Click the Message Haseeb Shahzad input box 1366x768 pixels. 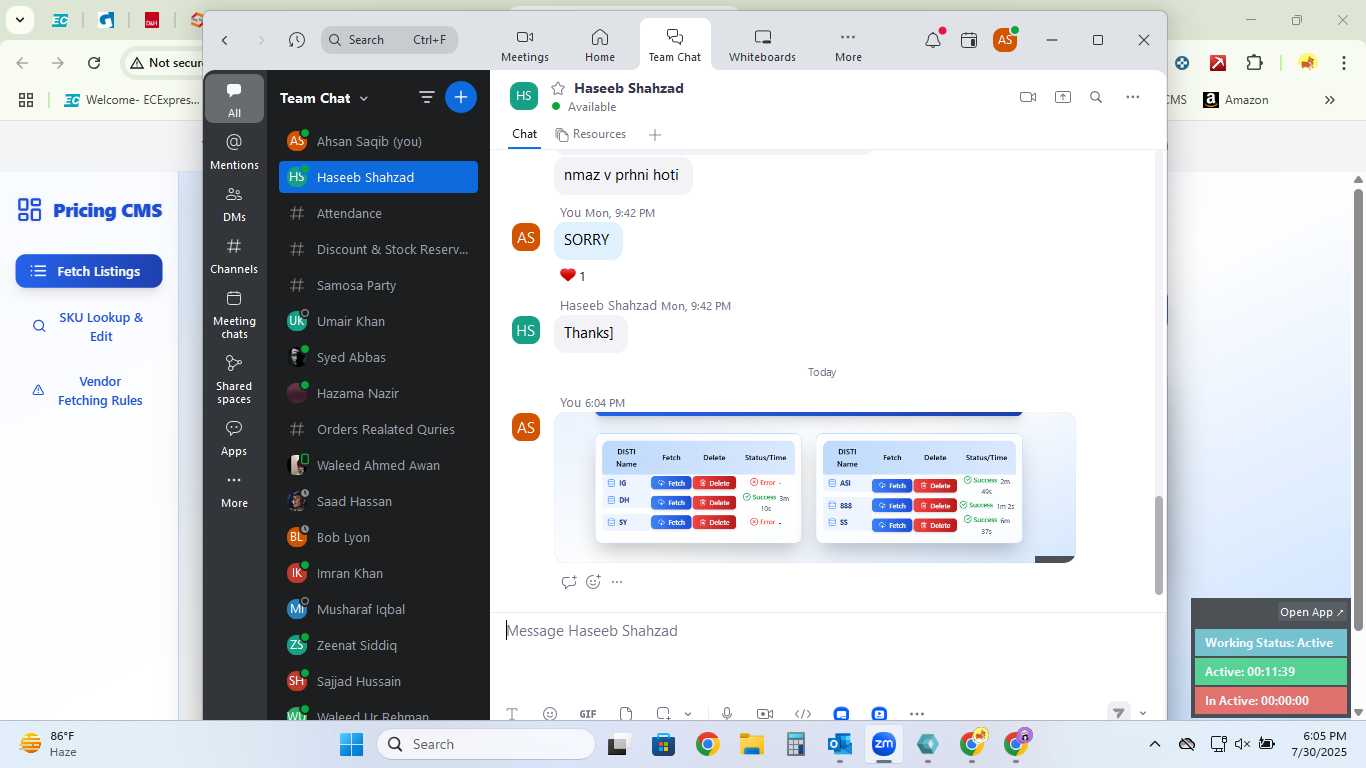click(x=826, y=631)
